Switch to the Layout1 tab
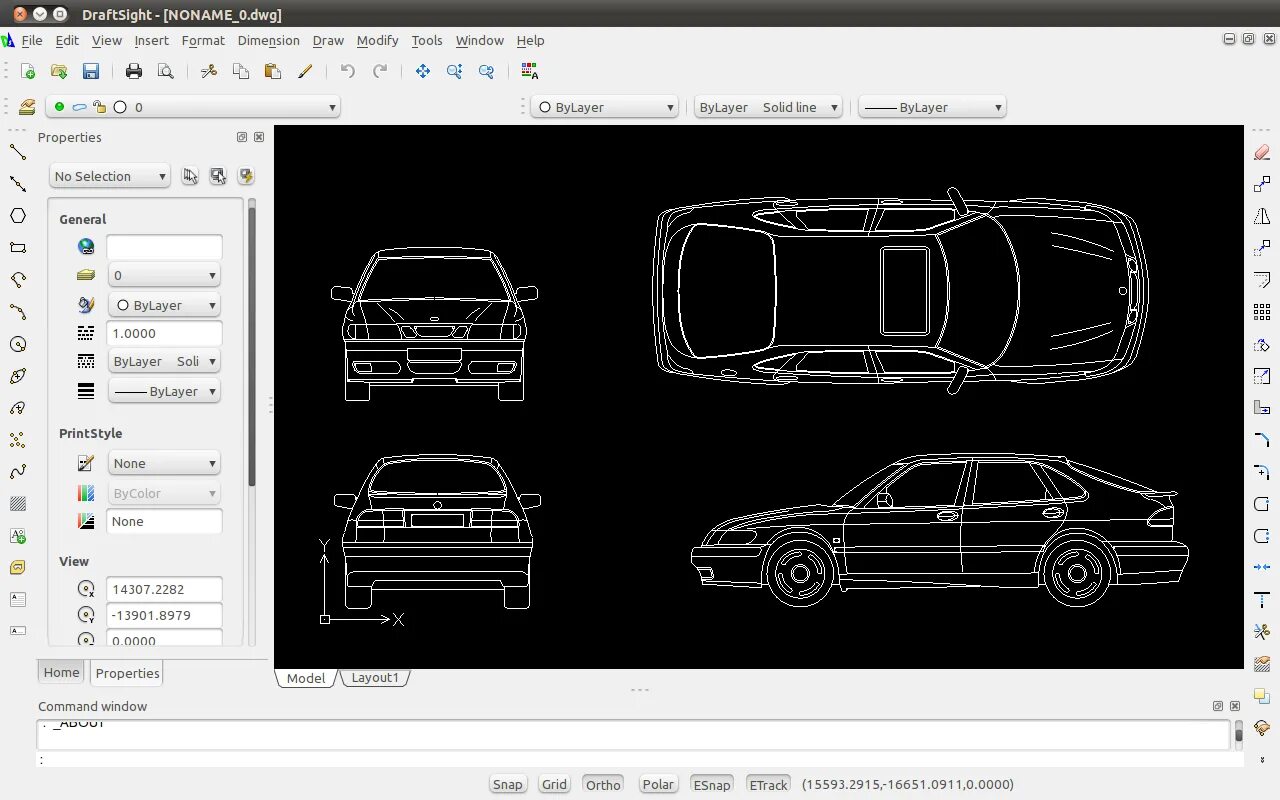This screenshot has width=1280, height=800. point(375,677)
